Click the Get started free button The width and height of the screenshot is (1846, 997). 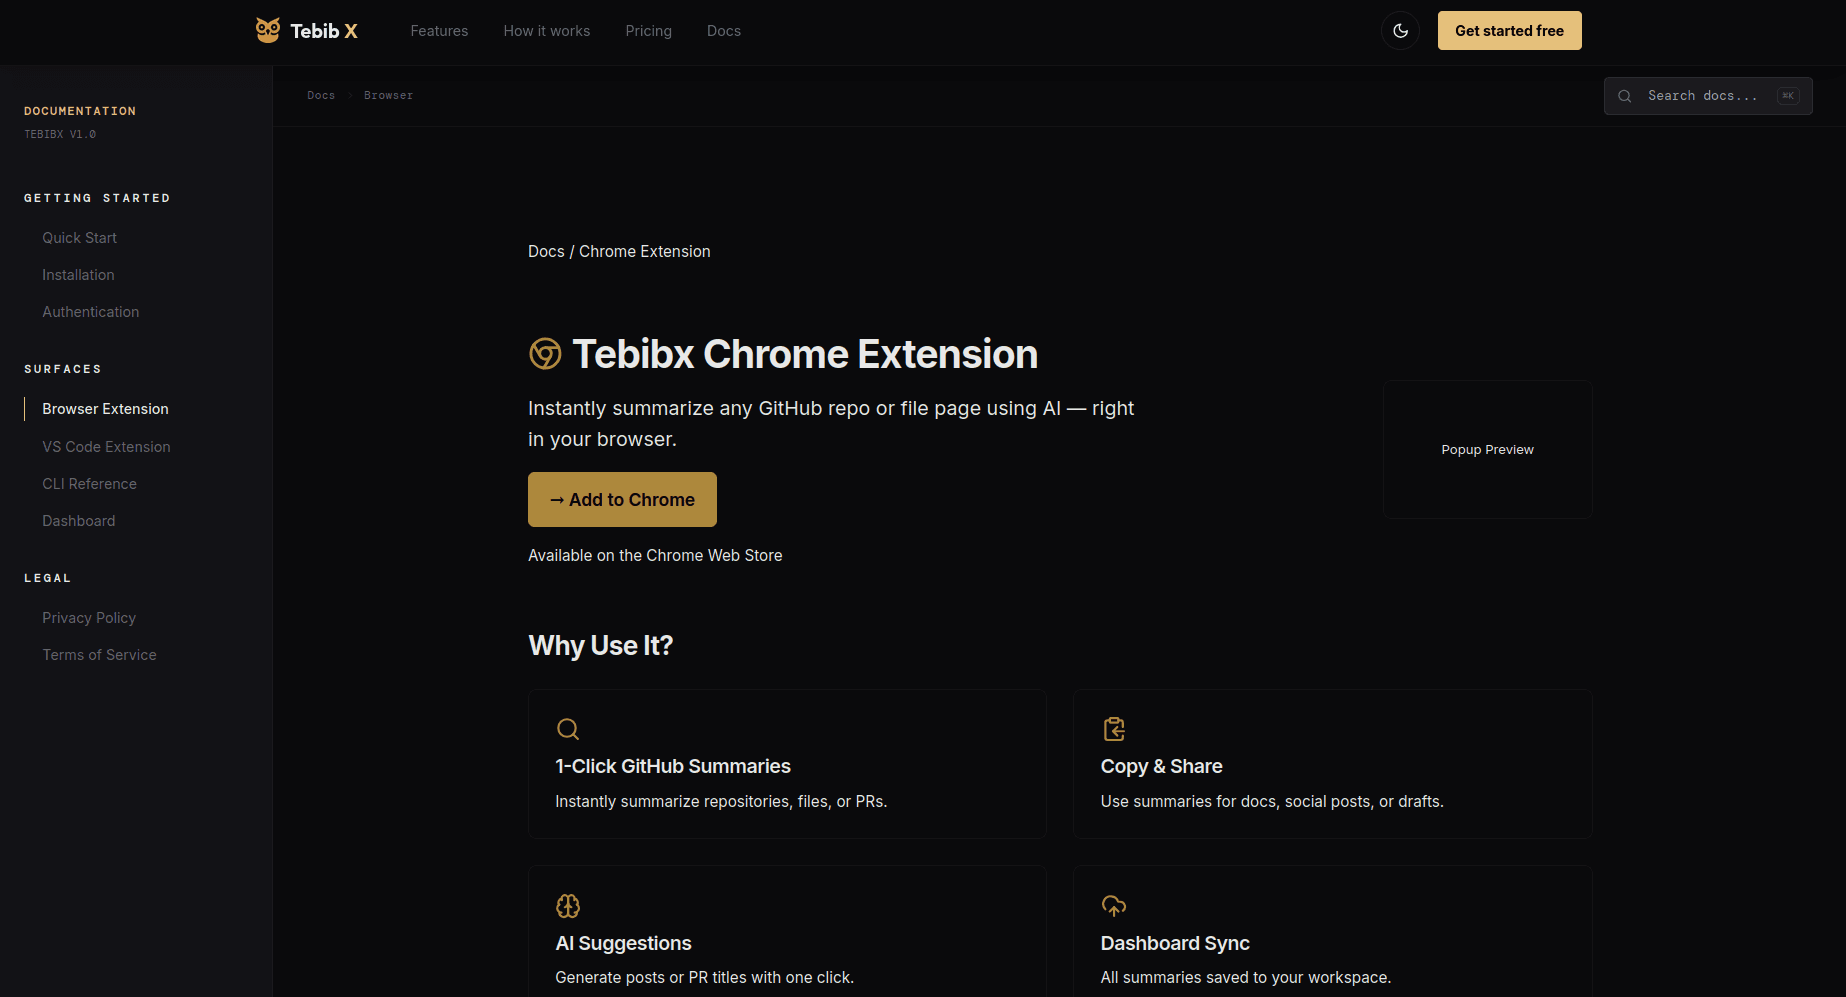[x=1510, y=31]
